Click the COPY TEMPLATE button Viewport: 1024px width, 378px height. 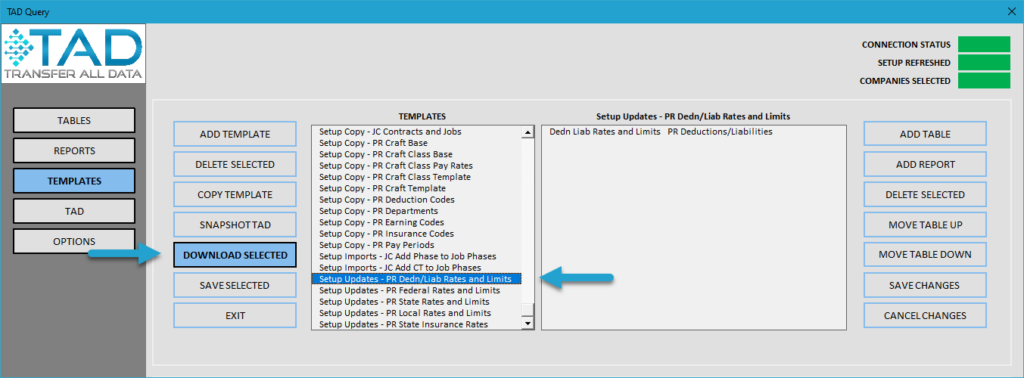tap(234, 195)
